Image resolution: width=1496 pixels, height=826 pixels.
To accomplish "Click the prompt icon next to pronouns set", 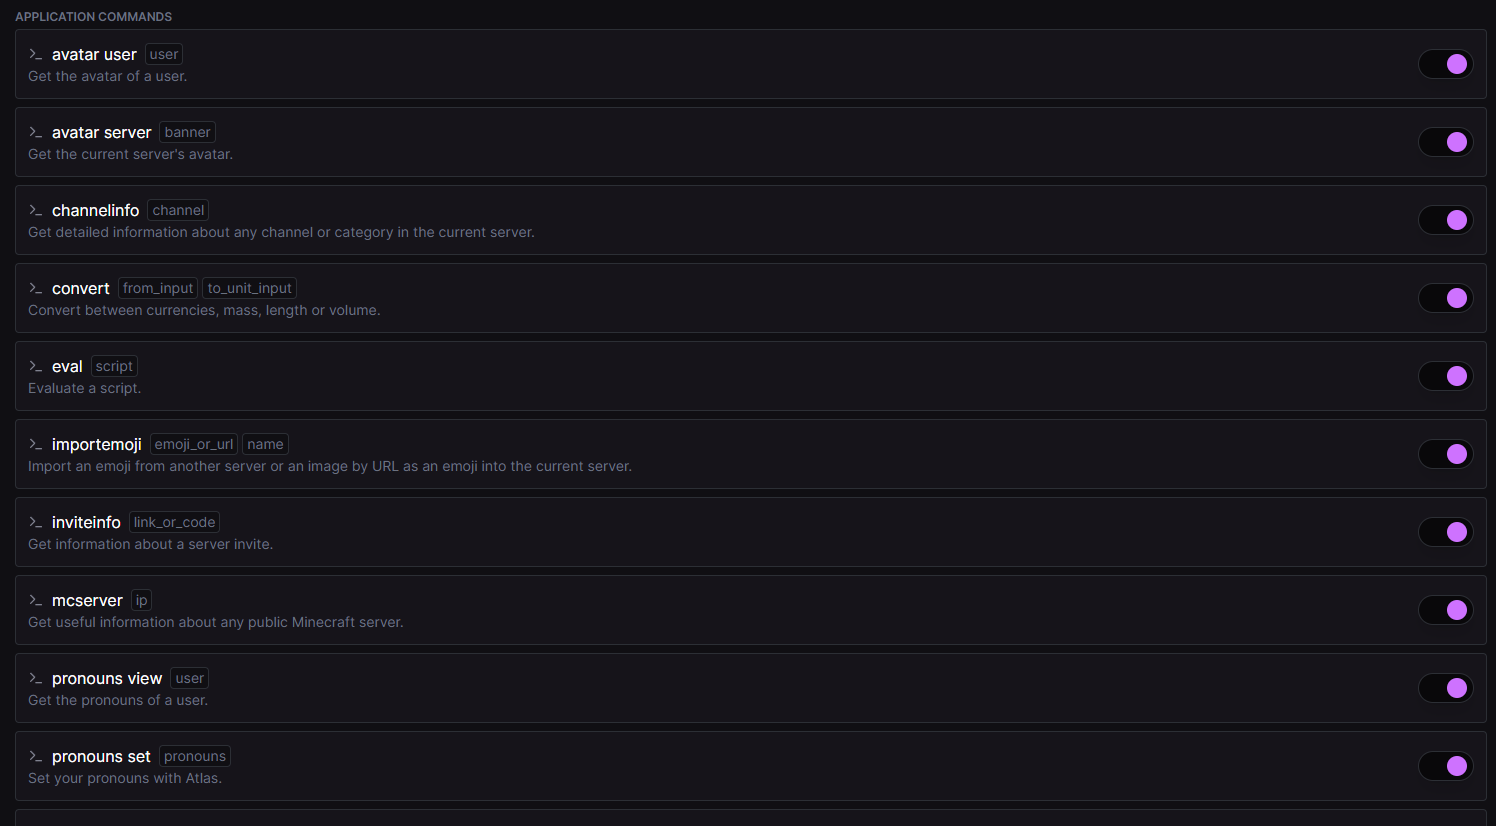I will point(36,757).
